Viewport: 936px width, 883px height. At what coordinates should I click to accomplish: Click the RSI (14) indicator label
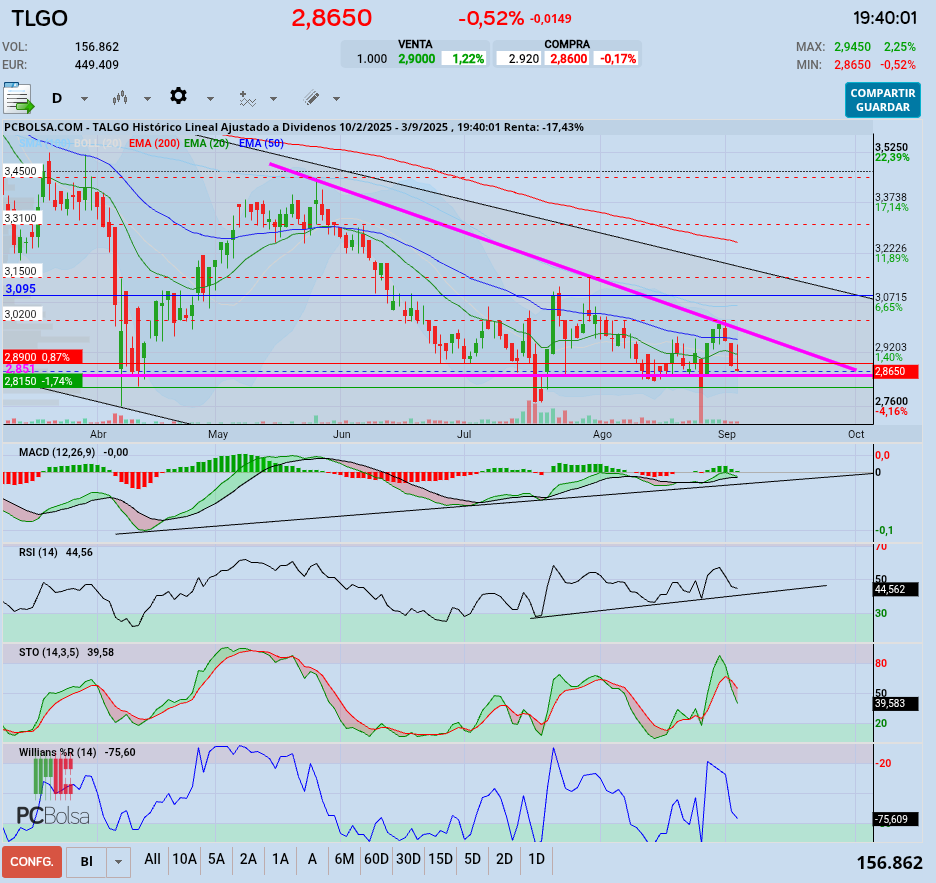click(x=38, y=552)
